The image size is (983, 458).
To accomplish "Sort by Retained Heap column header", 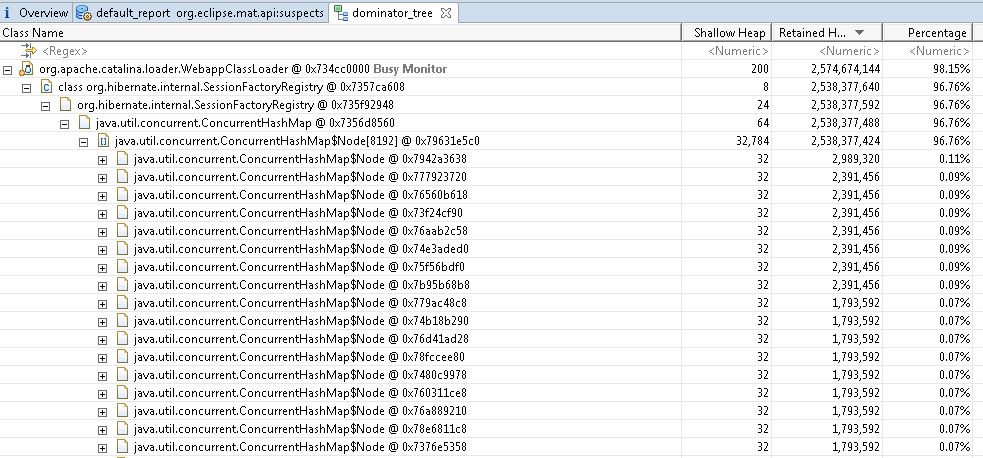I will coord(828,33).
